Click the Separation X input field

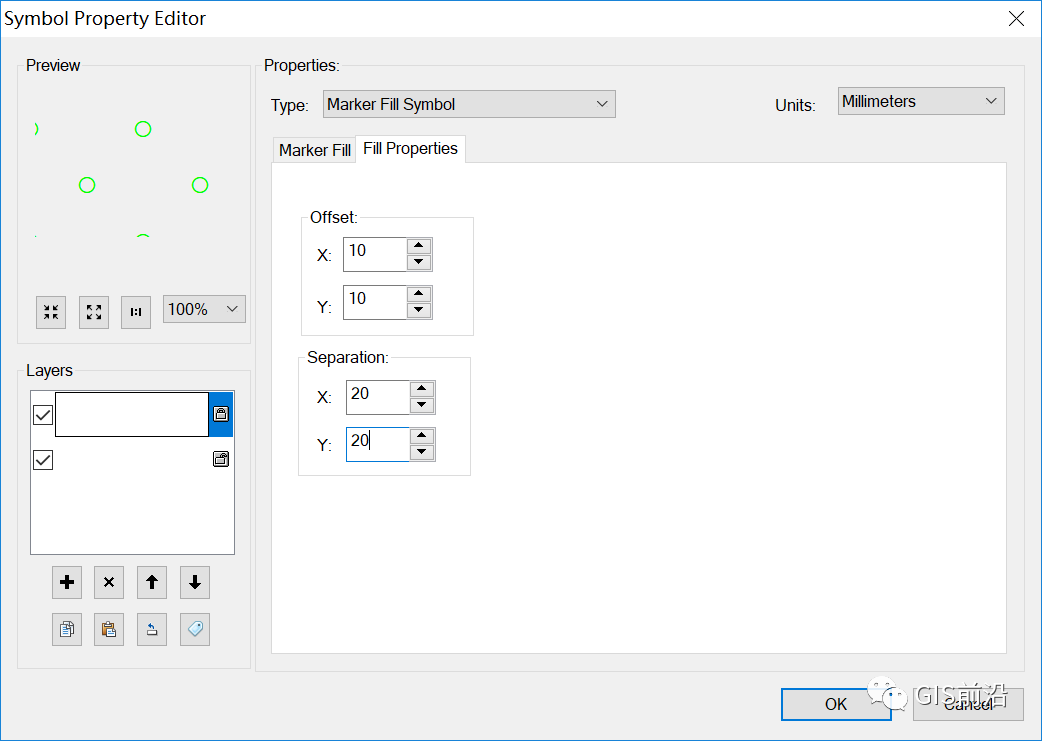click(377, 397)
